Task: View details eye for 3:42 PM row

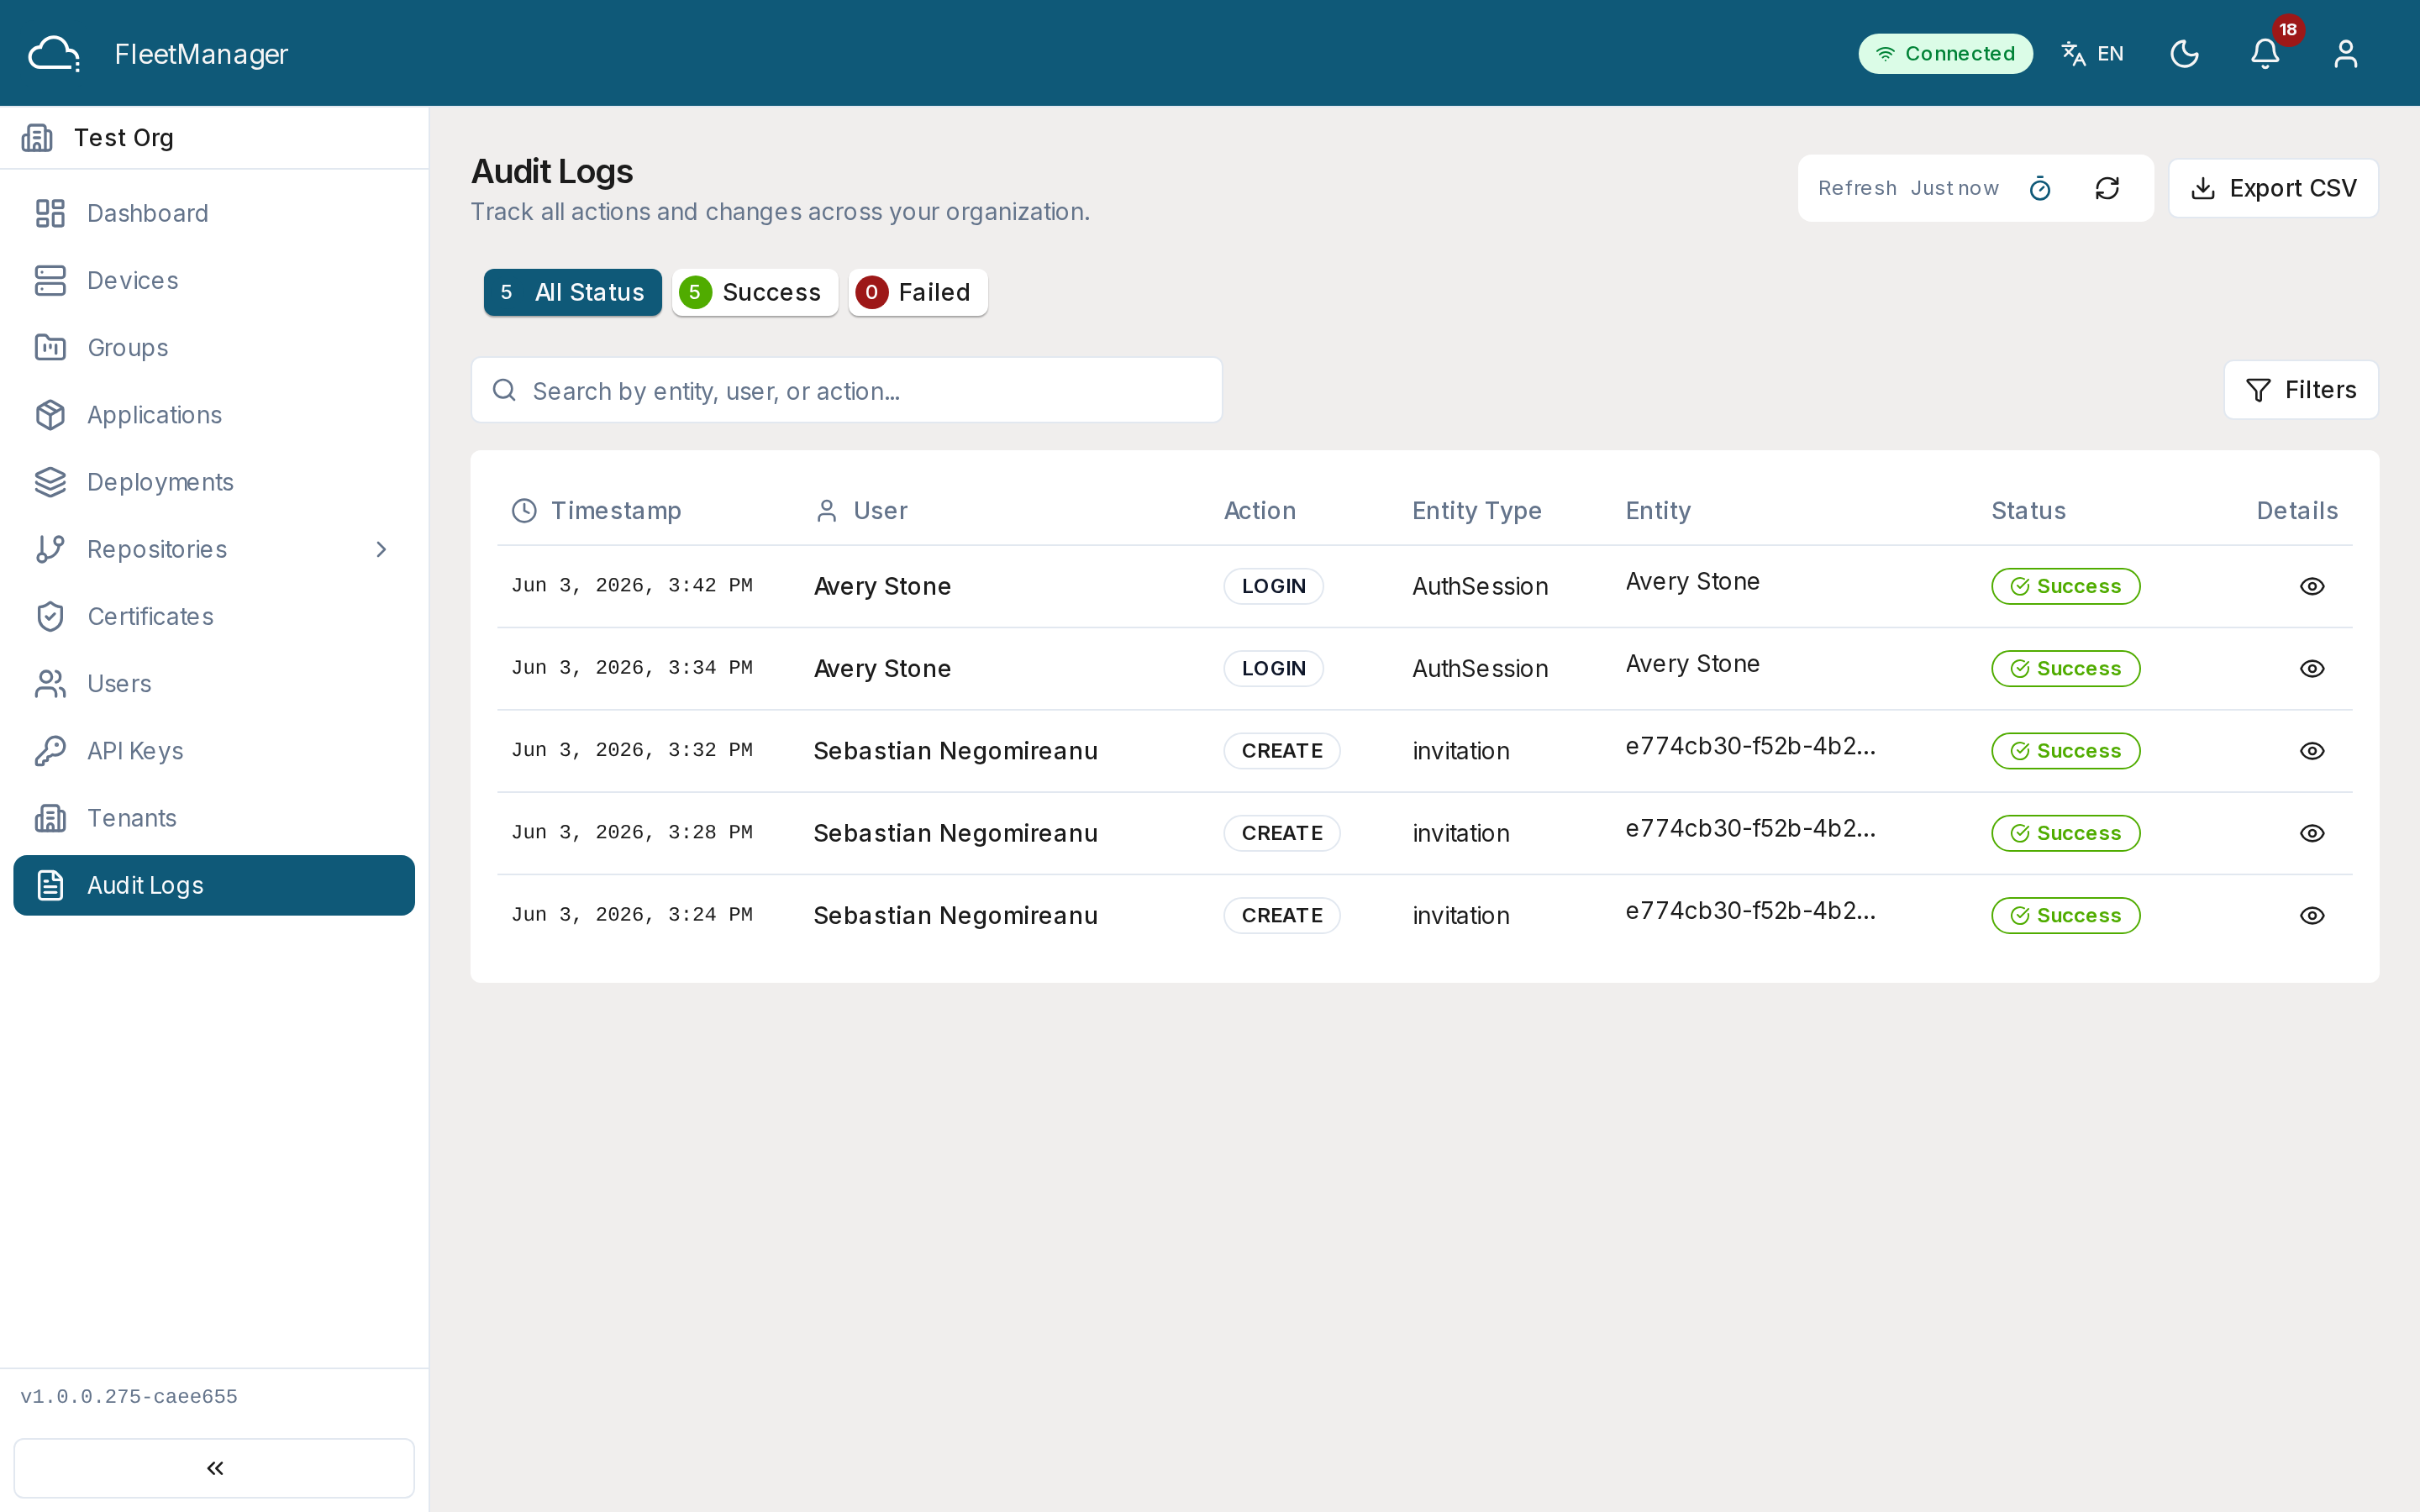Action: tap(2312, 586)
